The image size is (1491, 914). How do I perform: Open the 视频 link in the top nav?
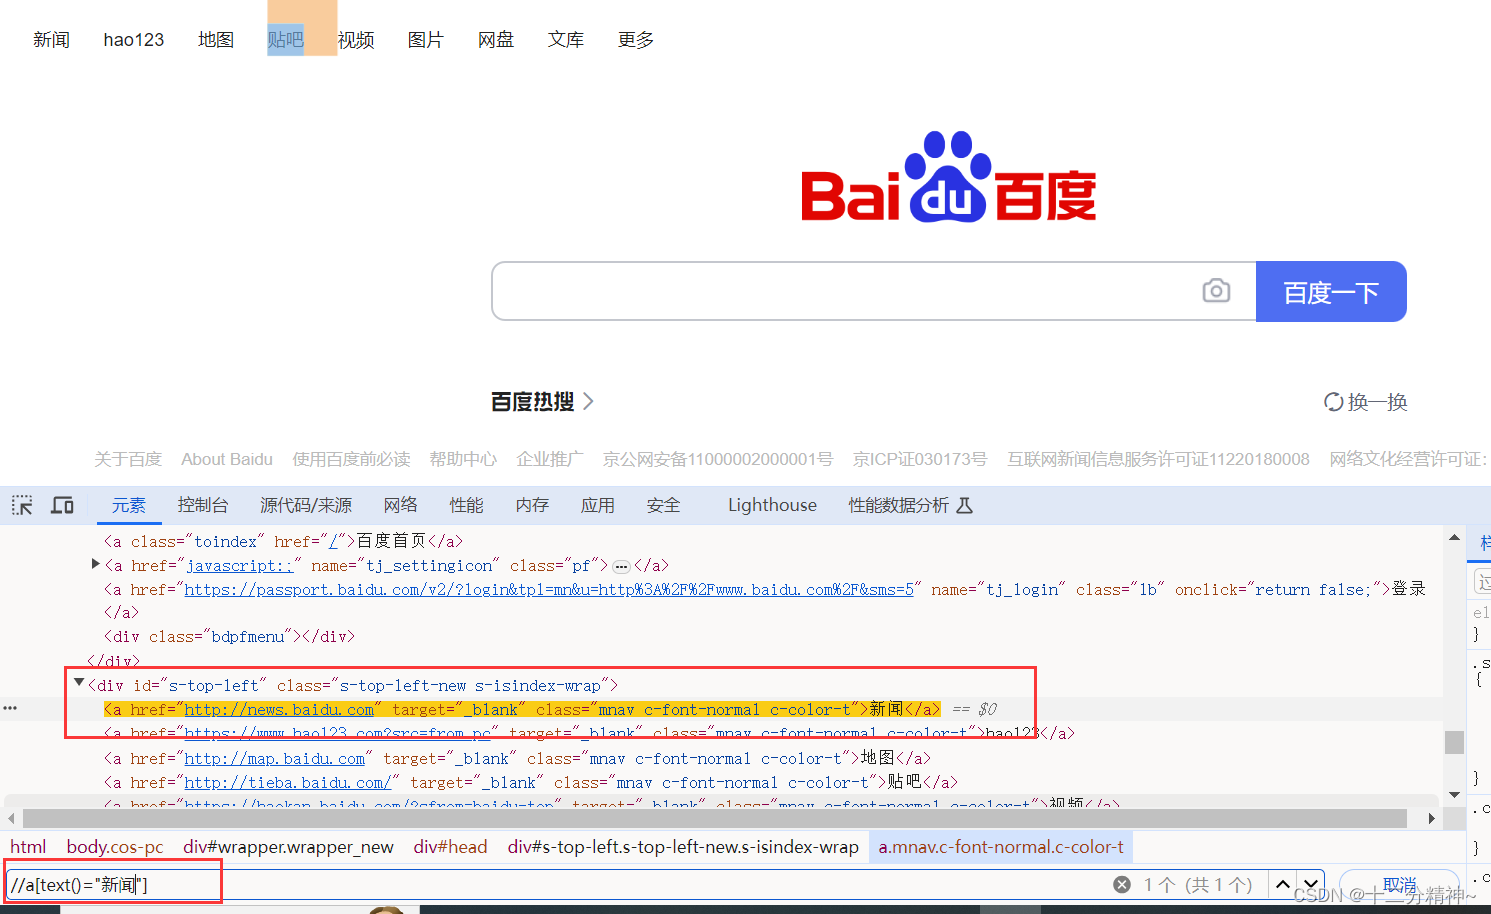click(x=356, y=40)
